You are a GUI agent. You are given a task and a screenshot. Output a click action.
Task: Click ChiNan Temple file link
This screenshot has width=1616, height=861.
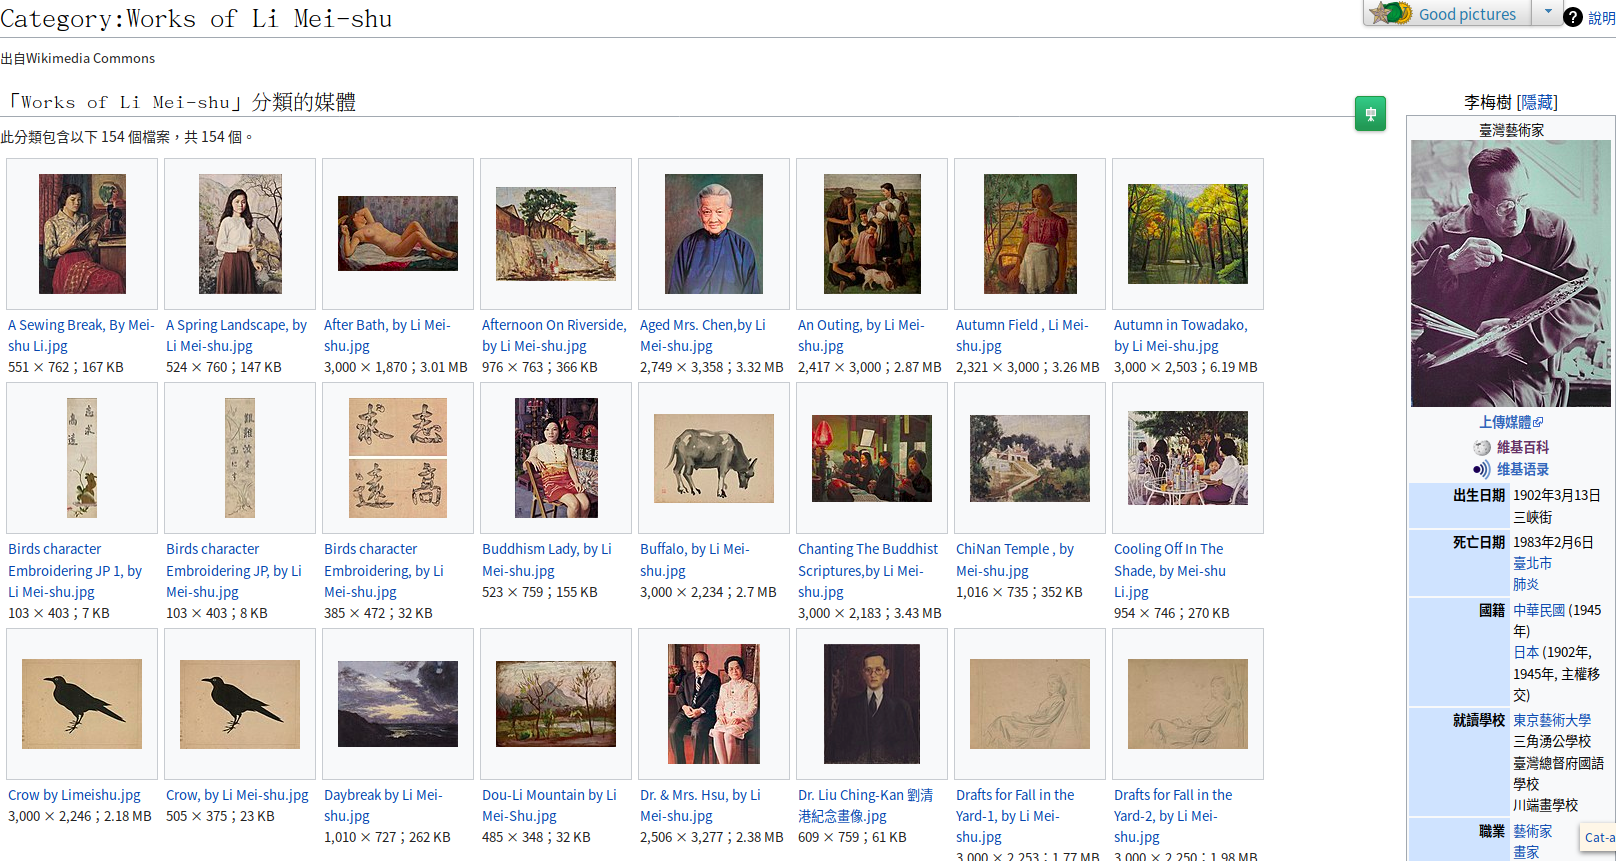click(x=1015, y=559)
